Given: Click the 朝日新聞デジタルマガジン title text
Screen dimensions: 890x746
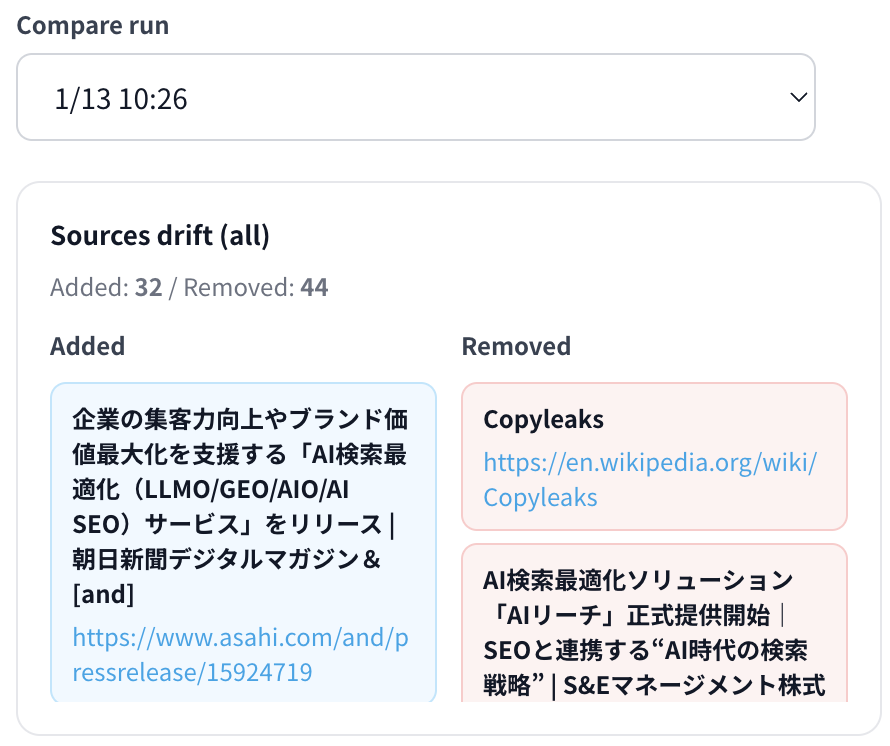Looking at the screenshot, I should click(x=230, y=560).
